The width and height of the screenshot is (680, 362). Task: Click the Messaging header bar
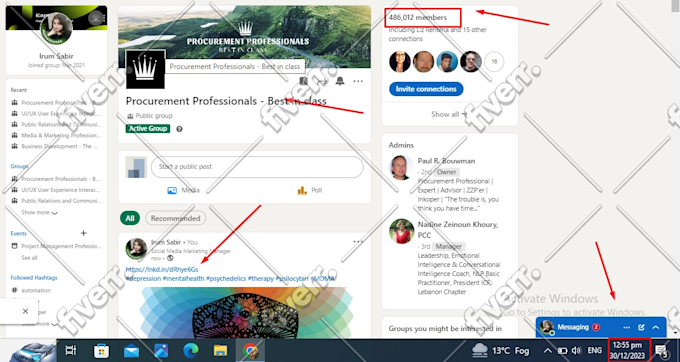(601, 327)
